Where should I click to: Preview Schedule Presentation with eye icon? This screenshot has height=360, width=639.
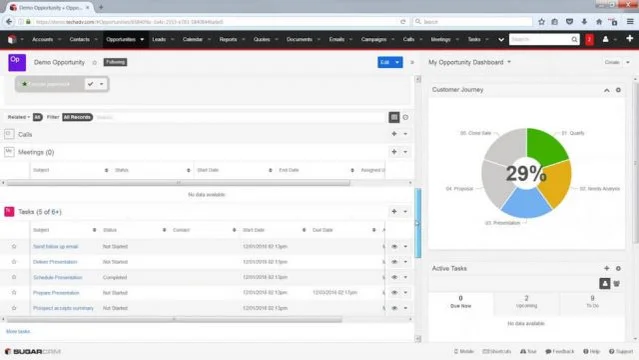[394, 277]
